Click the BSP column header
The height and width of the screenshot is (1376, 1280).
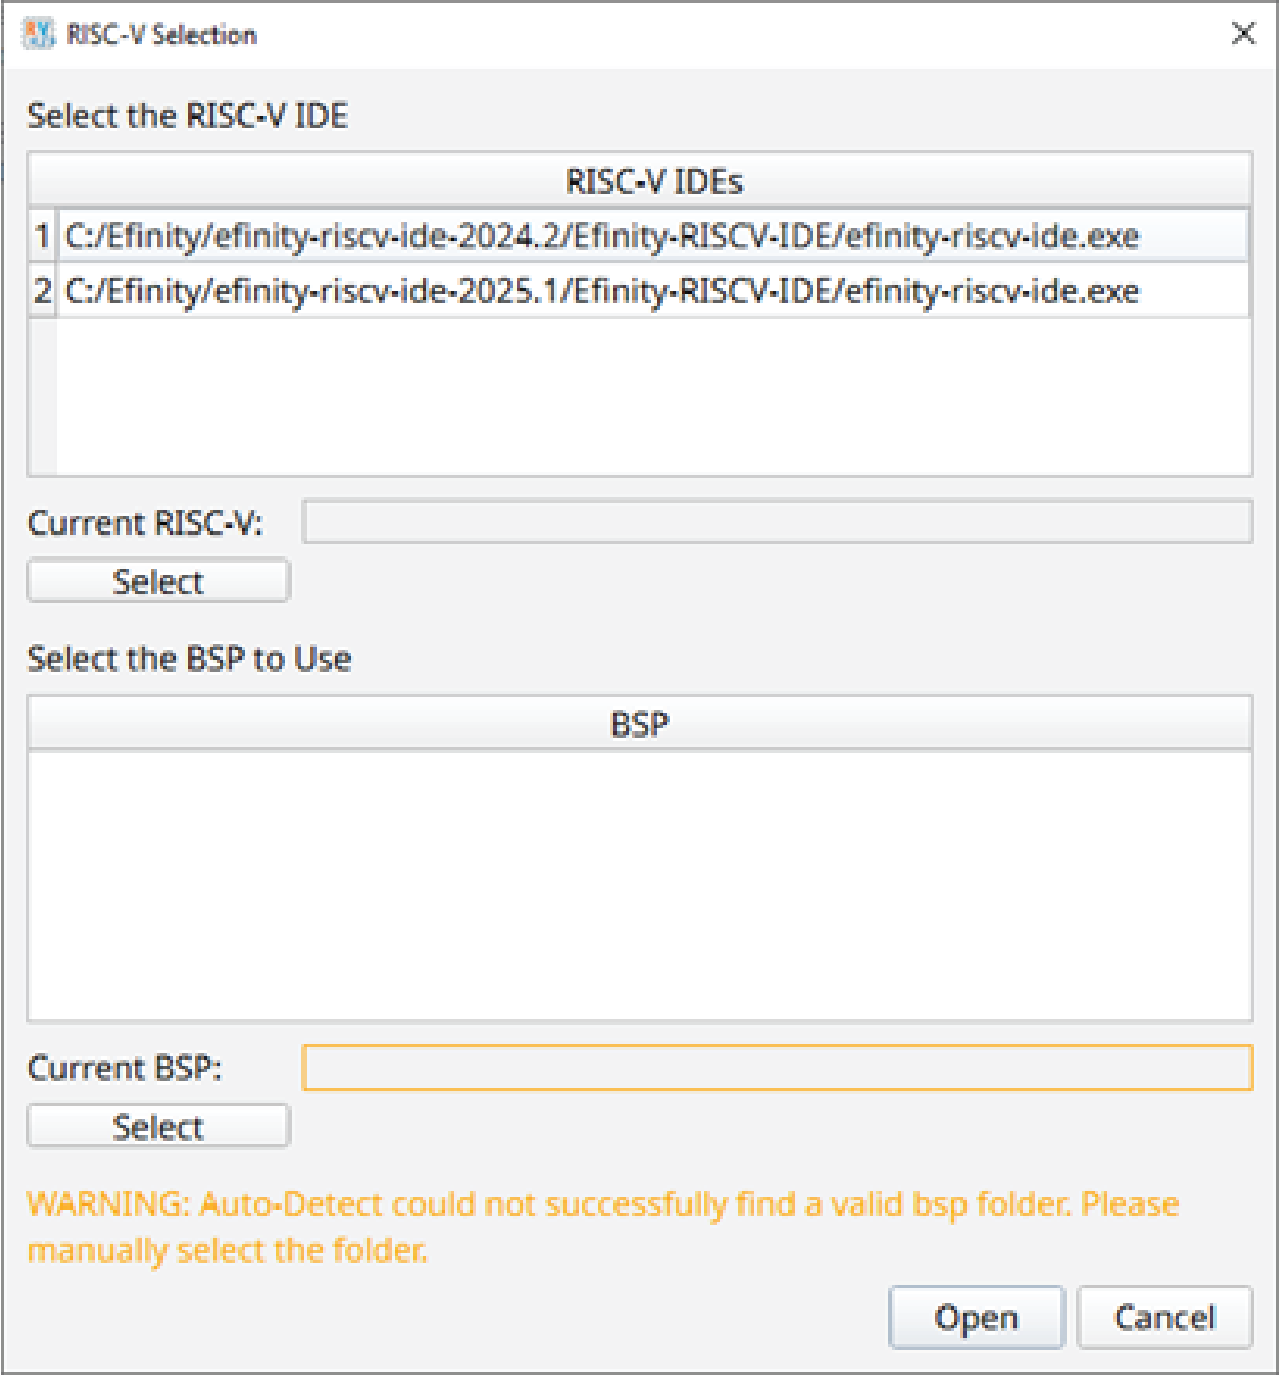(x=640, y=723)
